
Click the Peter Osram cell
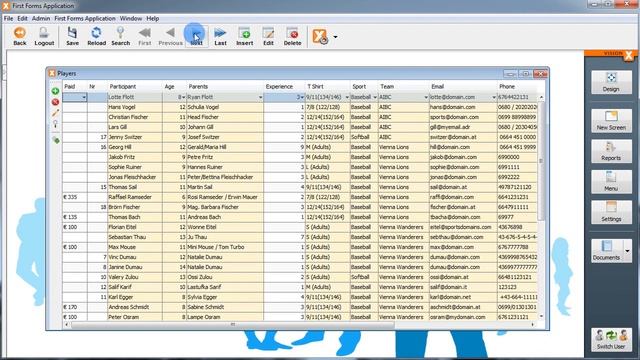[135, 317]
